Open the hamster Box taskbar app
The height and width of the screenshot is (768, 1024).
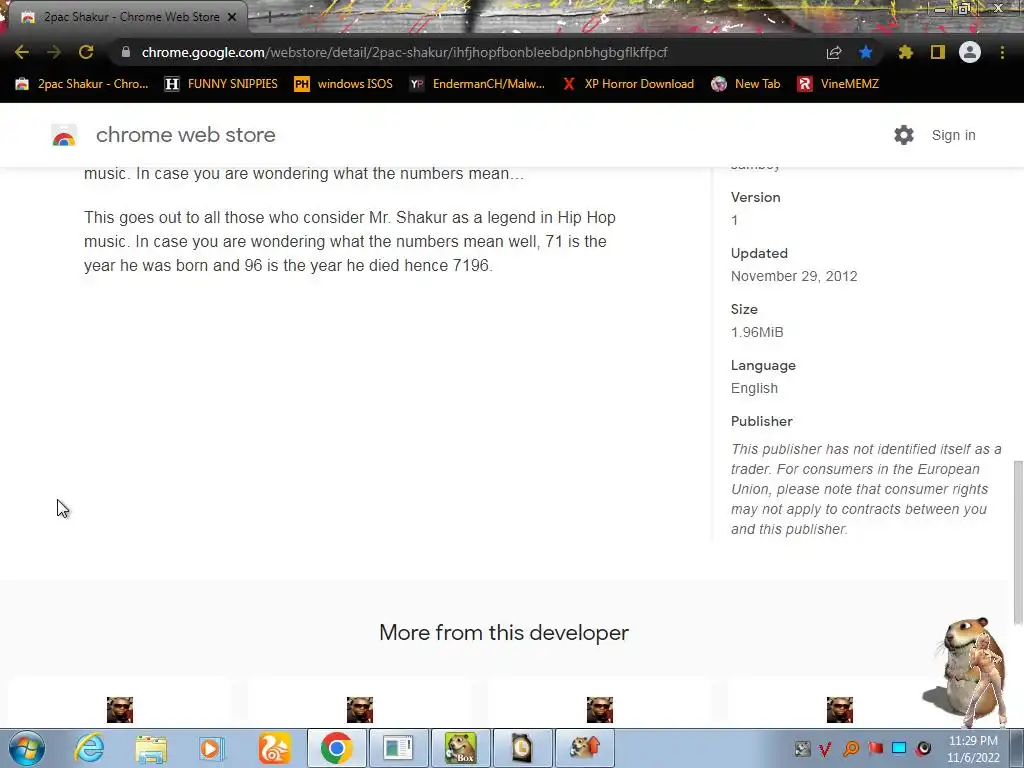pyautogui.click(x=460, y=748)
